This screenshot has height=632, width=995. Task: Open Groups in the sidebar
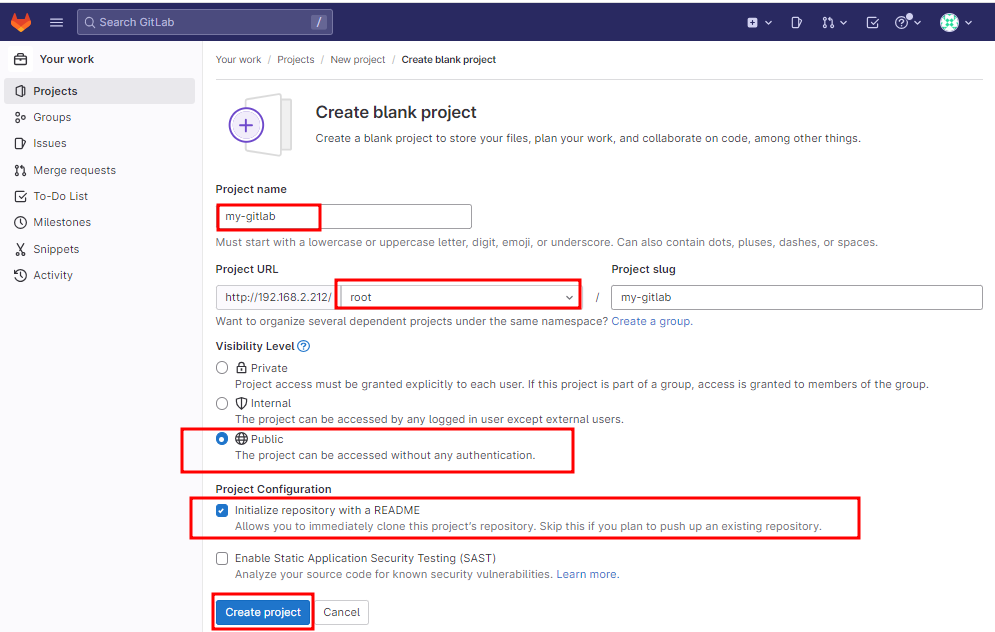(x=100, y=117)
